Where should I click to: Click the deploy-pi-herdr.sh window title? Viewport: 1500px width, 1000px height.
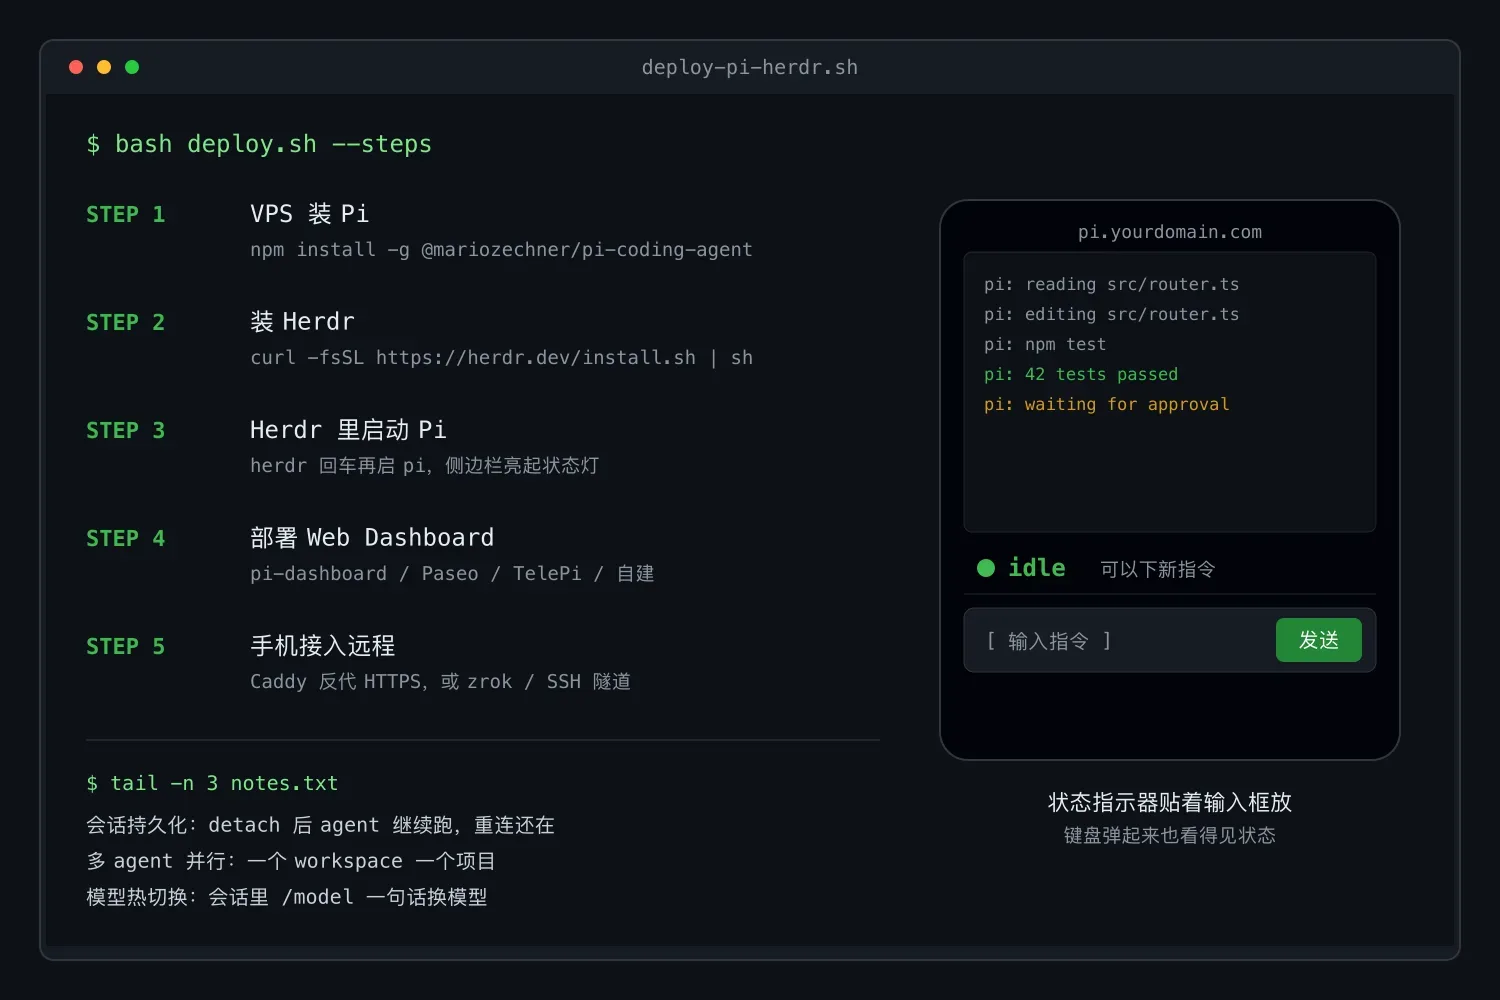click(750, 67)
